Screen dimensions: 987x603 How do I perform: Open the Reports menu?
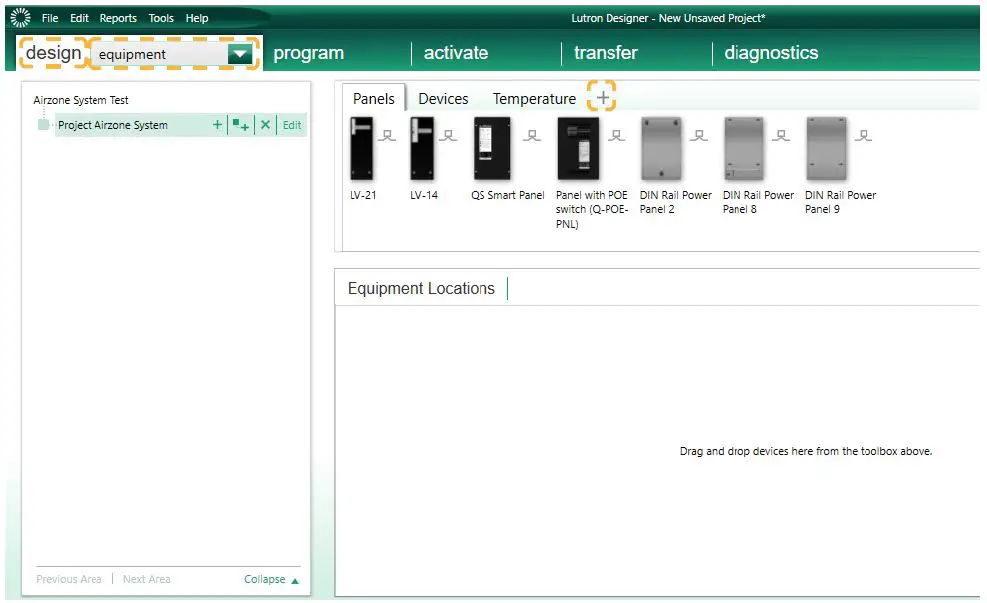[118, 17]
